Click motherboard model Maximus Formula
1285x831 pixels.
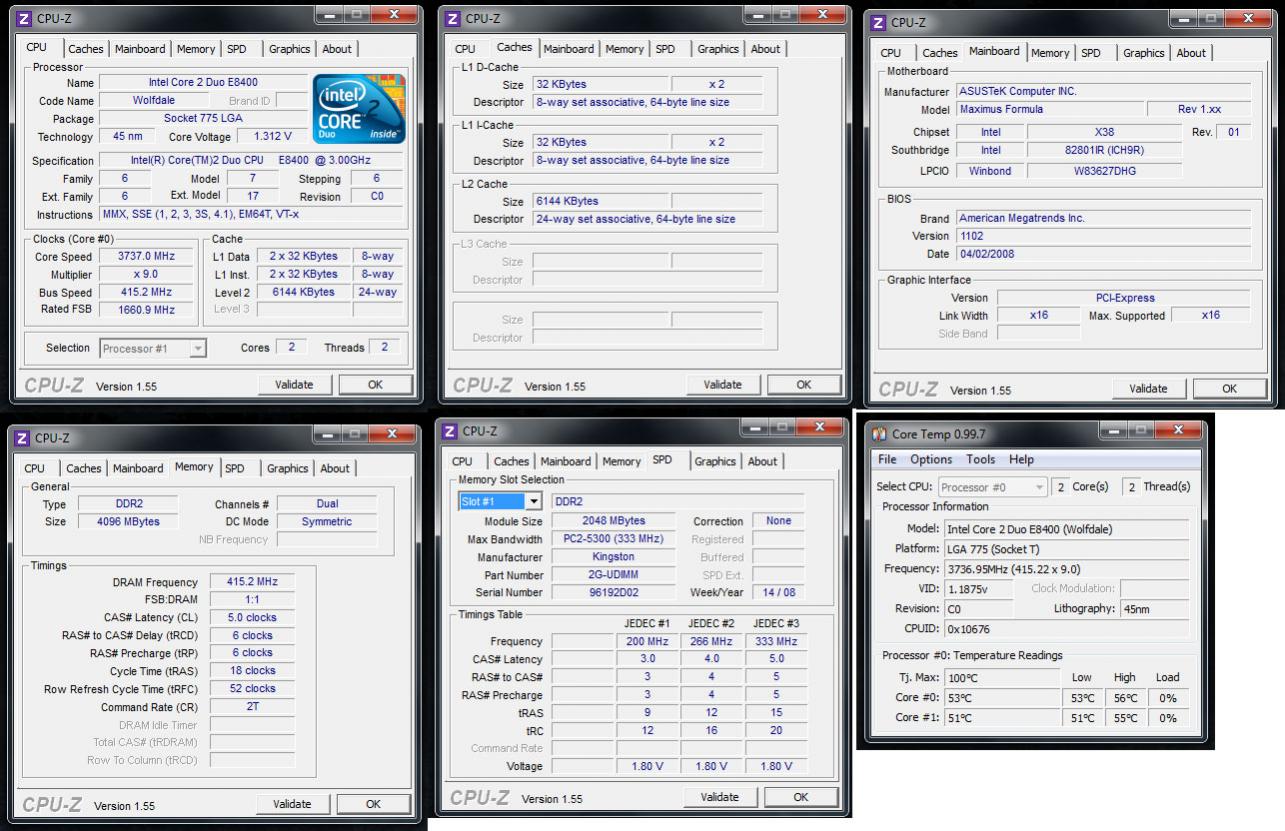point(1050,110)
